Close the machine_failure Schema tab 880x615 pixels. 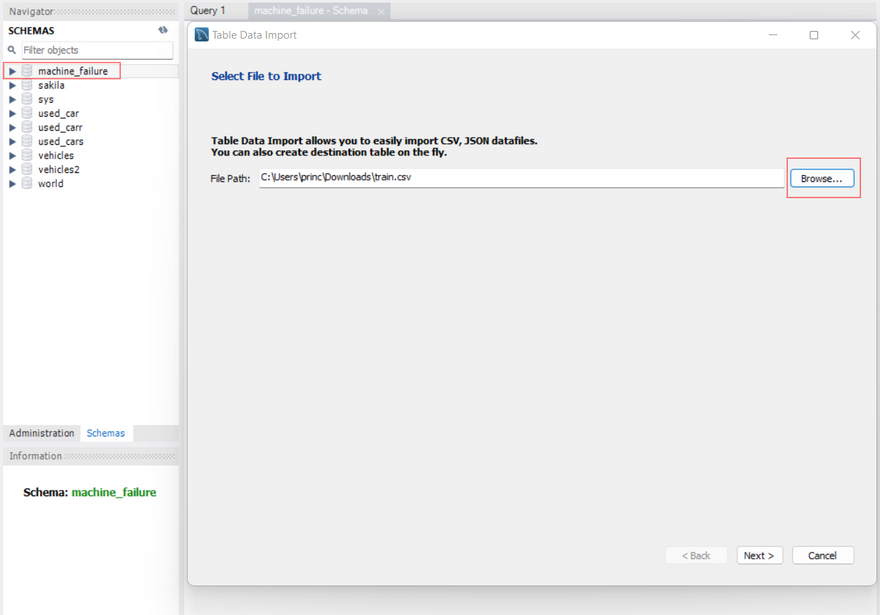click(x=381, y=12)
